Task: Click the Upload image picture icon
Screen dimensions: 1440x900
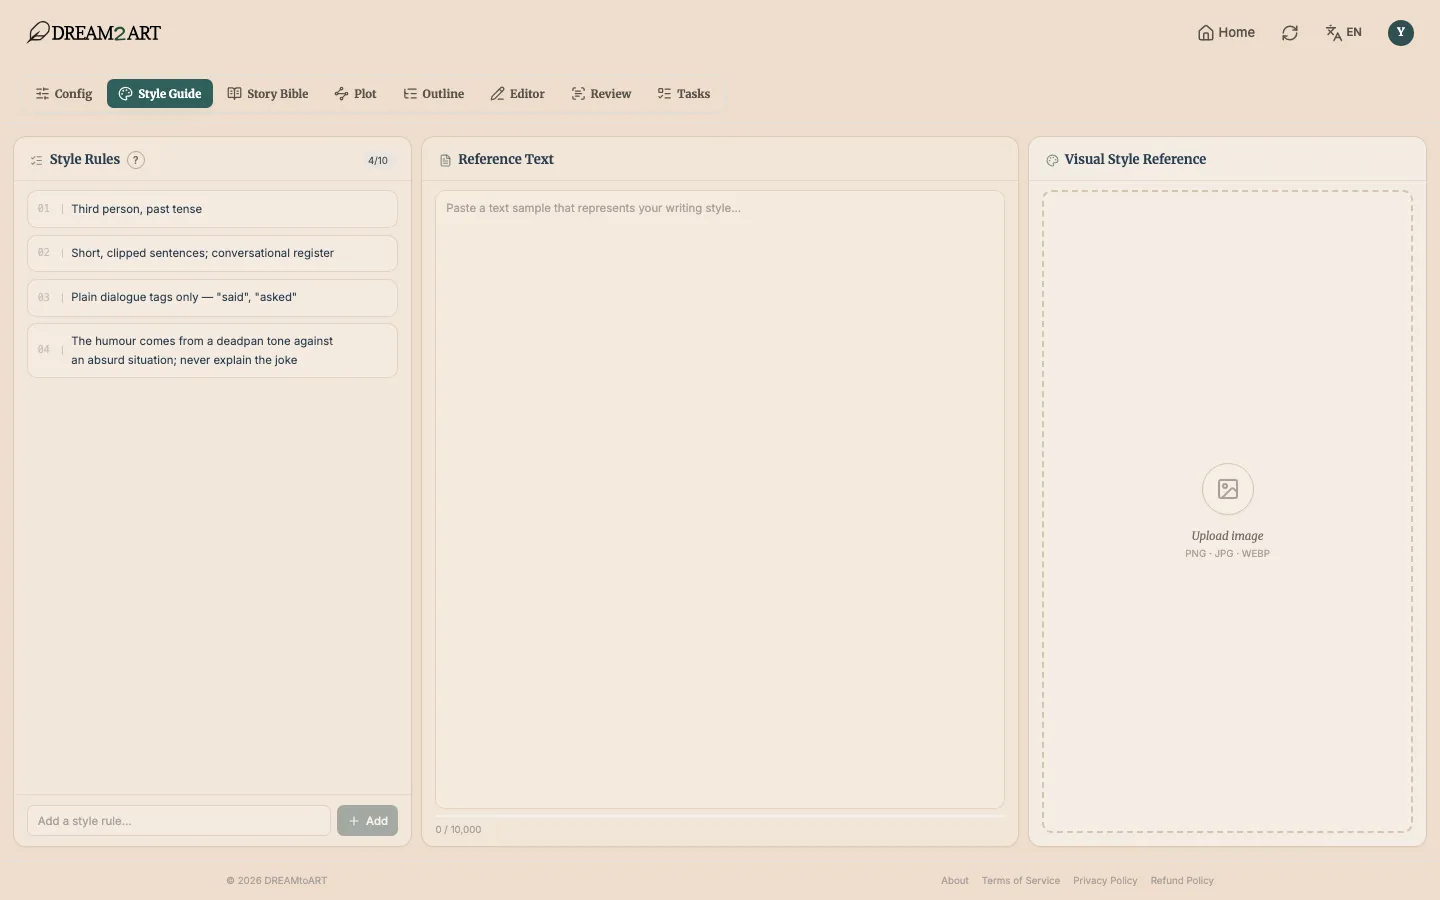Action: pos(1228,489)
